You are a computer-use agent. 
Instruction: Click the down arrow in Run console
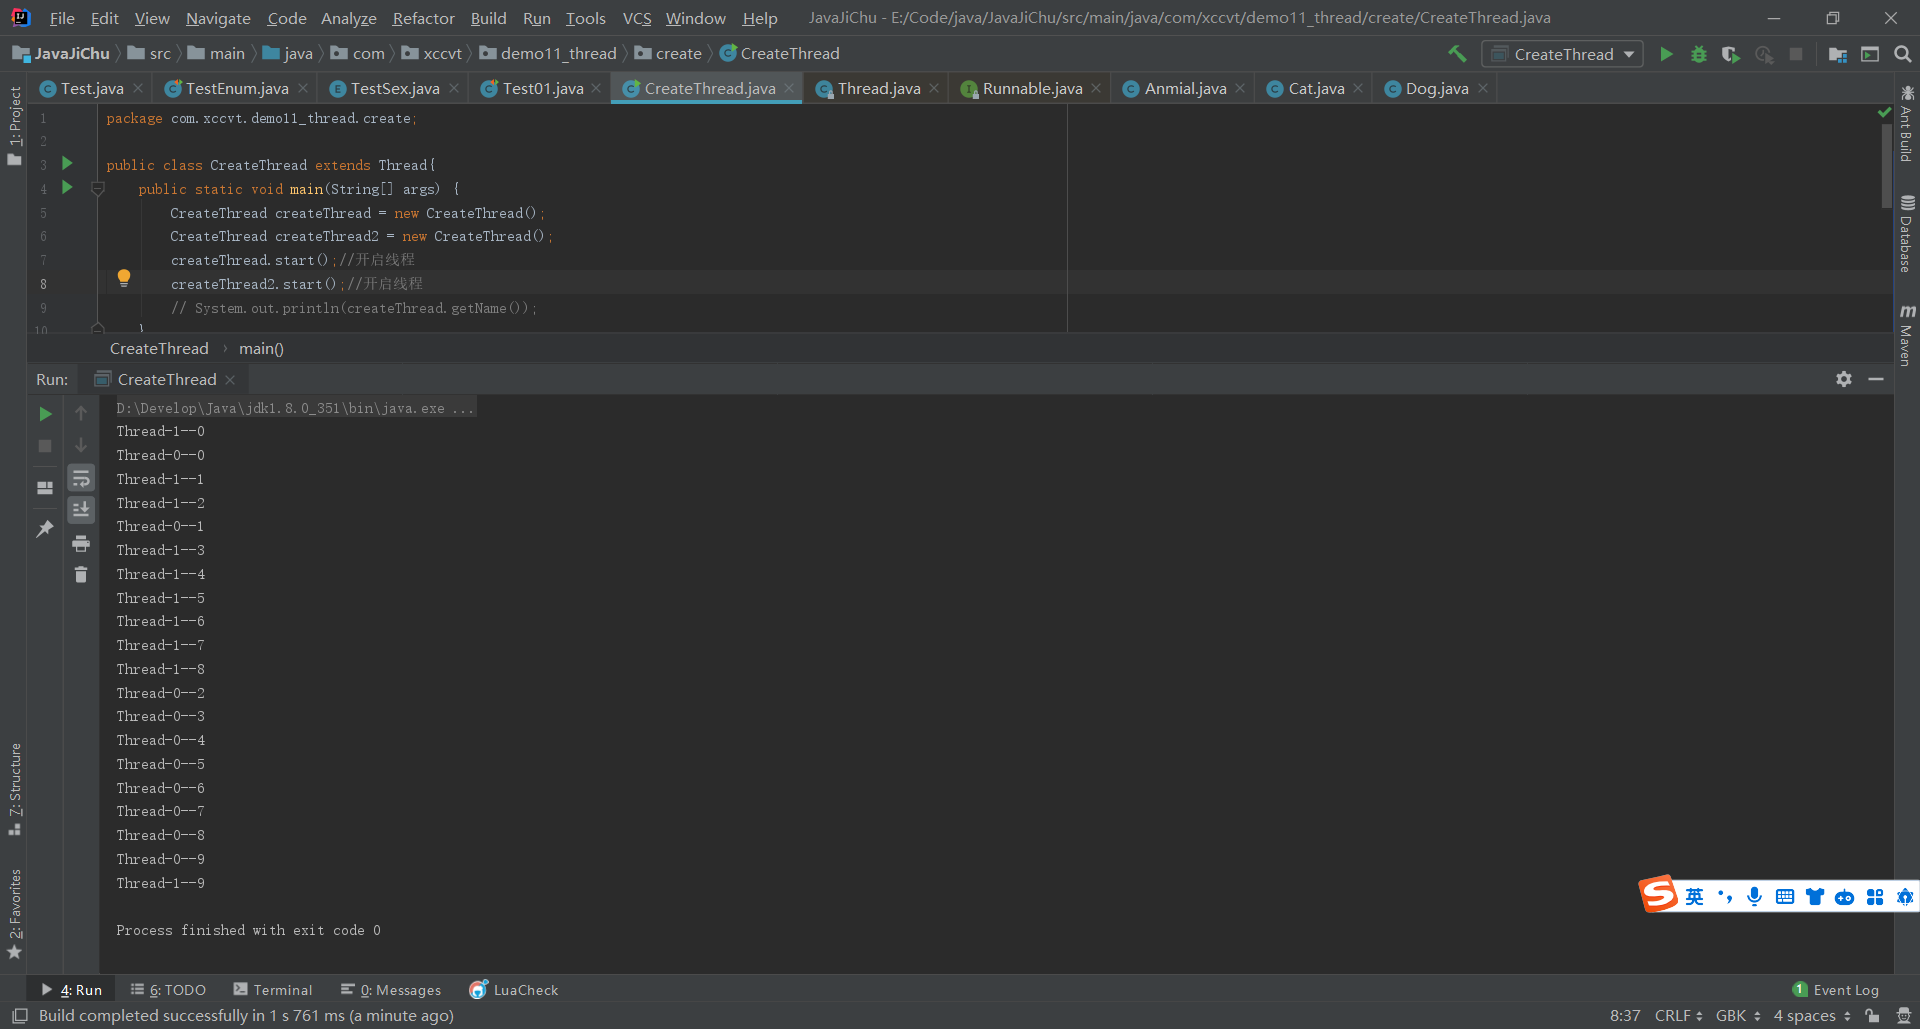81,445
